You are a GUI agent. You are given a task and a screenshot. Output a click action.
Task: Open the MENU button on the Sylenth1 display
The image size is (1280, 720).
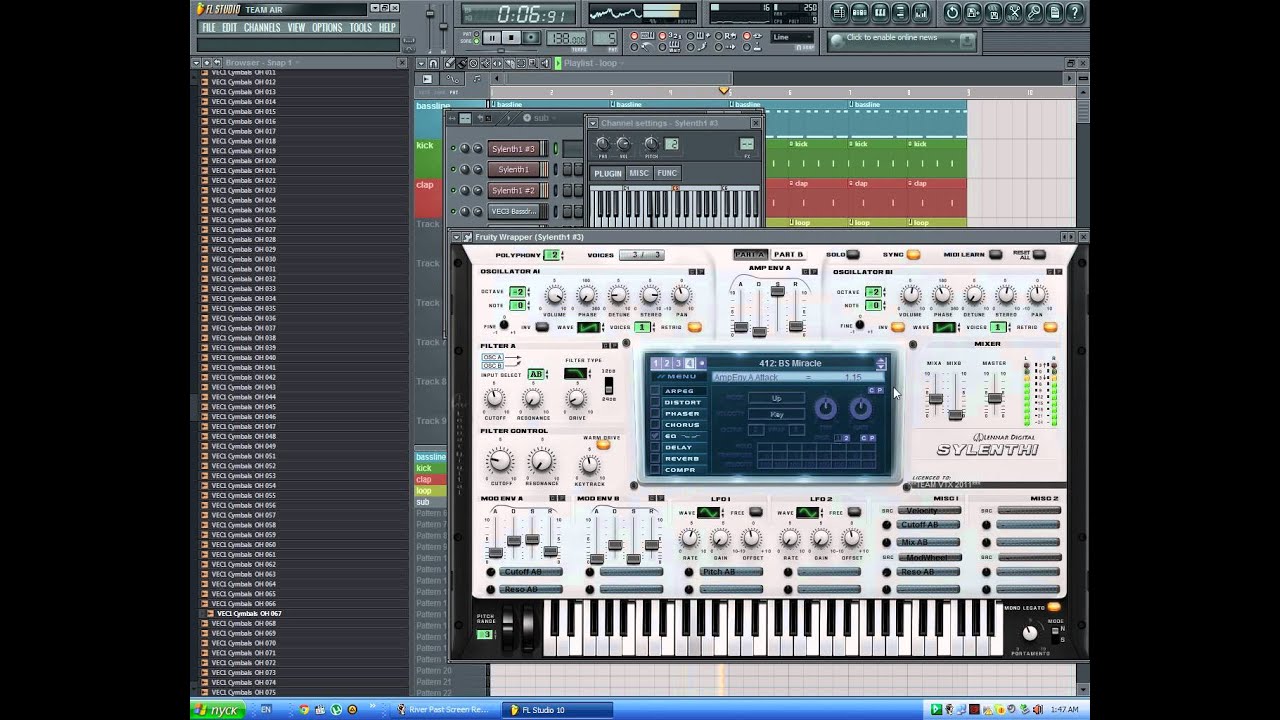click(x=678, y=377)
